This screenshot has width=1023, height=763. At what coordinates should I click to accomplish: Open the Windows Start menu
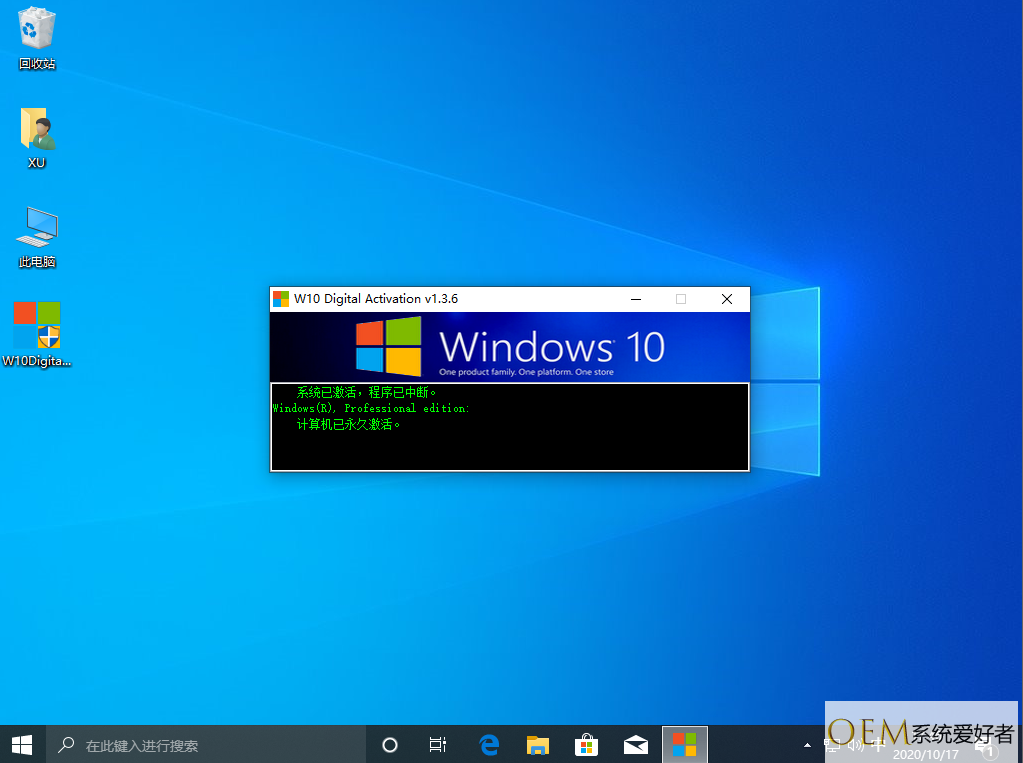coord(22,745)
